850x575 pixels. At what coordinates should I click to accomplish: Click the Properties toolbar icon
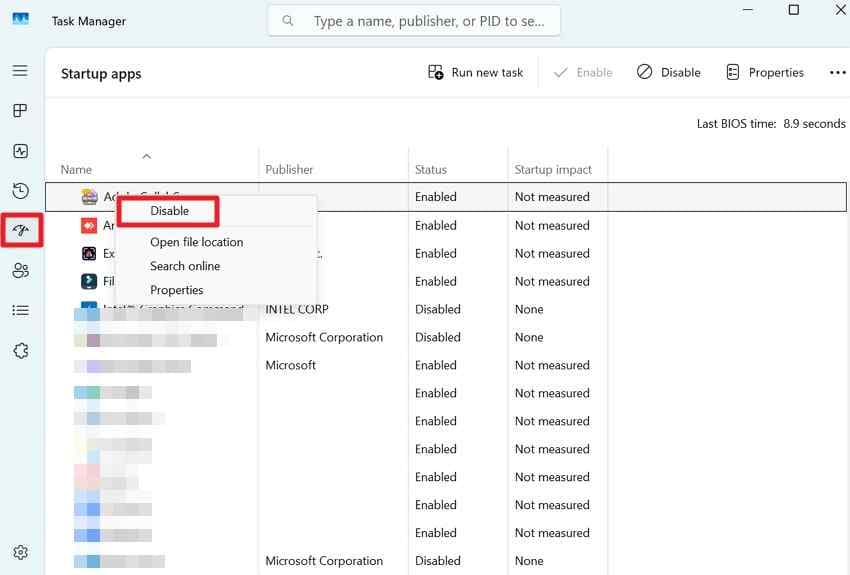(x=732, y=72)
